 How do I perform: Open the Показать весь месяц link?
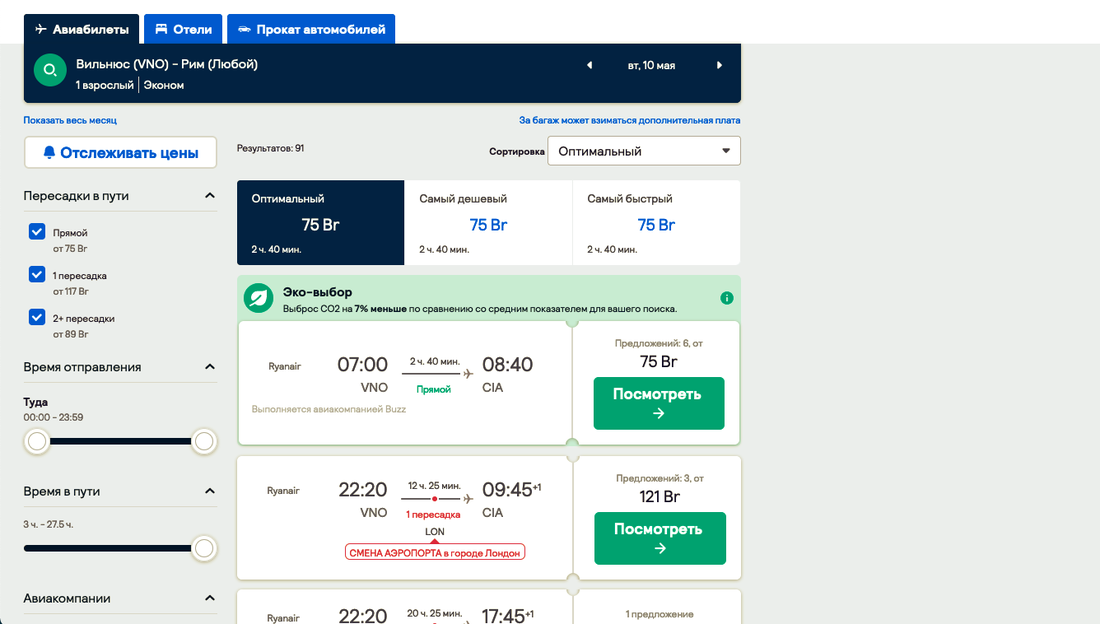click(70, 120)
